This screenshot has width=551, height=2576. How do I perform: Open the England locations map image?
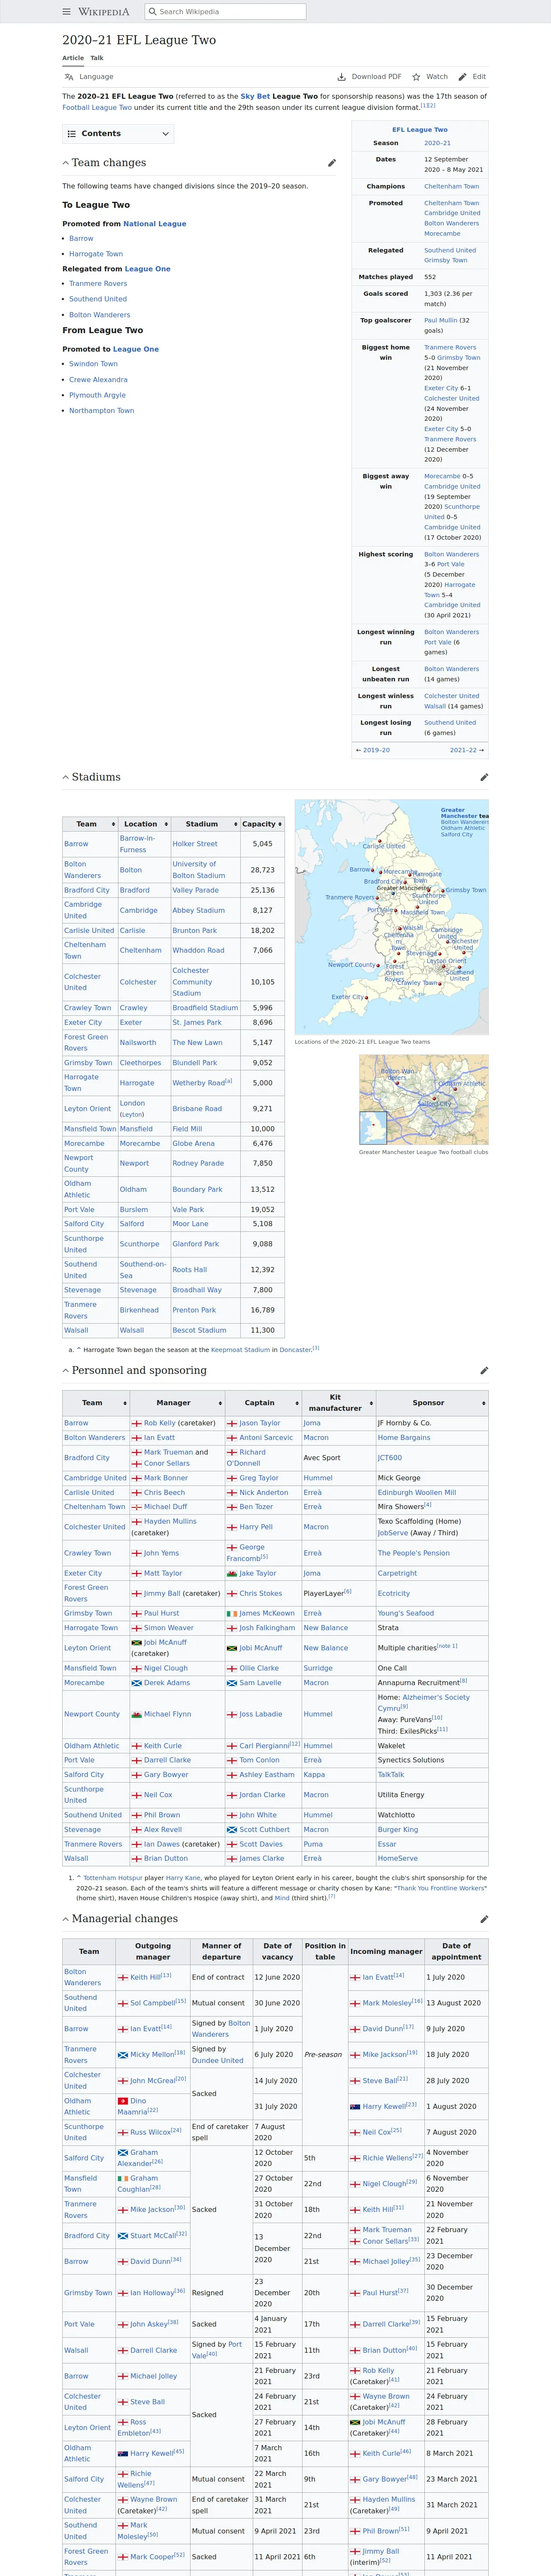[x=391, y=917]
